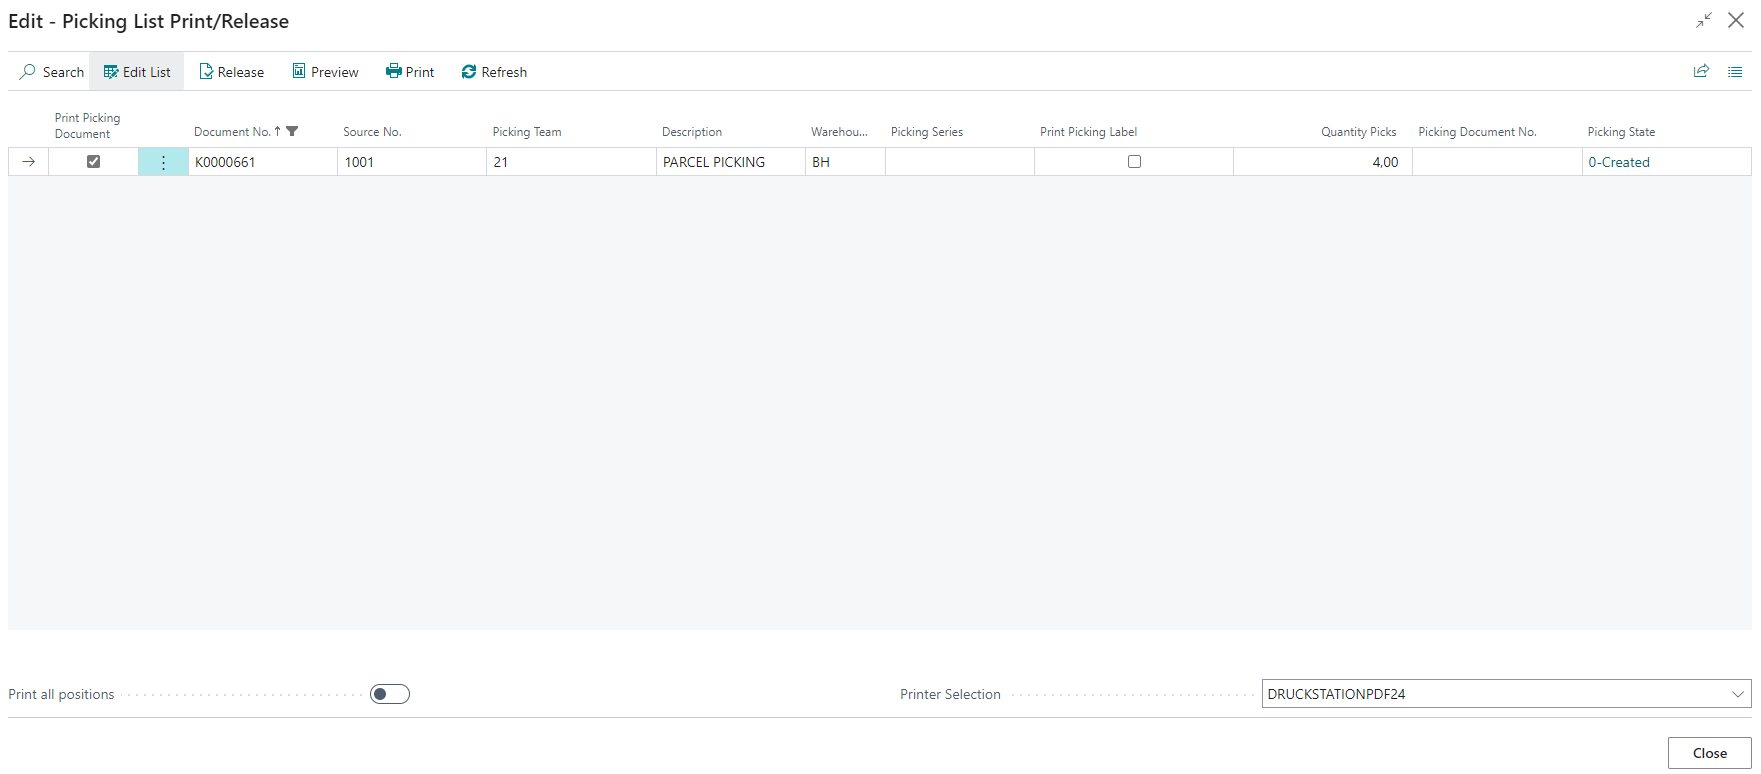Expand the Printer Selection dropdown
1761x774 pixels.
[x=1737, y=694]
